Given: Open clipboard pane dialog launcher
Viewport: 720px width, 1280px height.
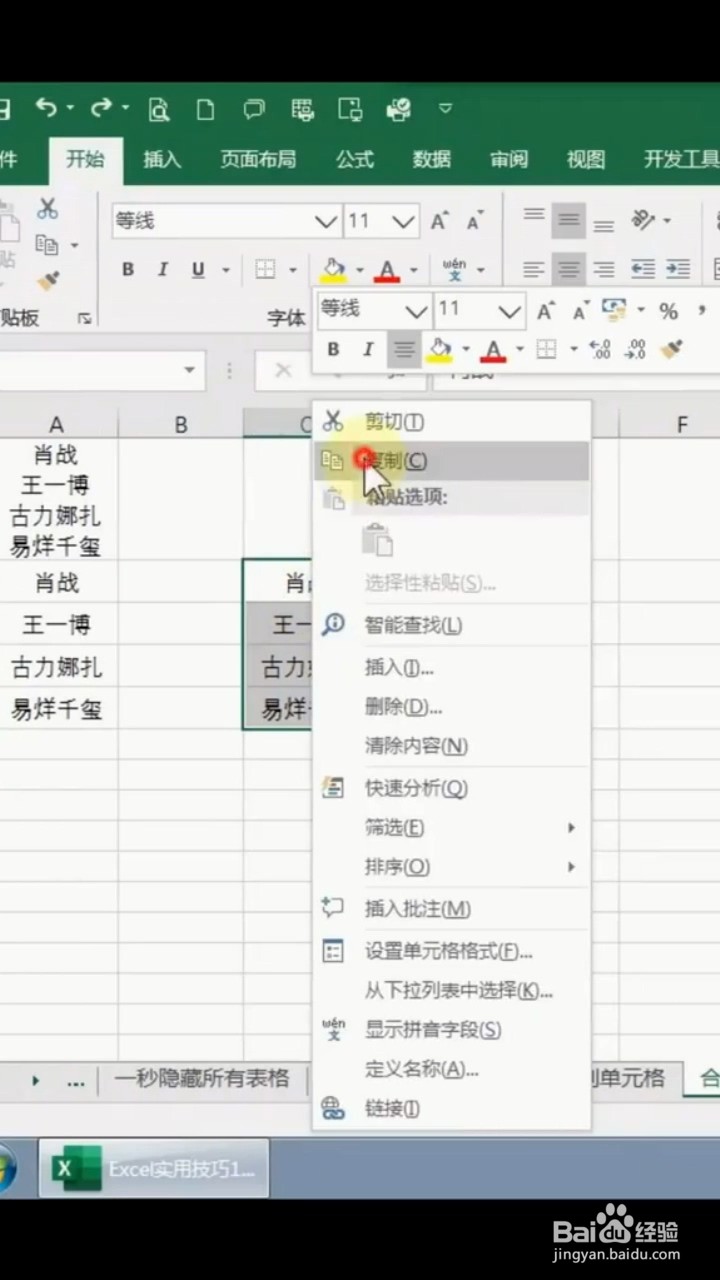Looking at the screenshot, I should coord(85,319).
